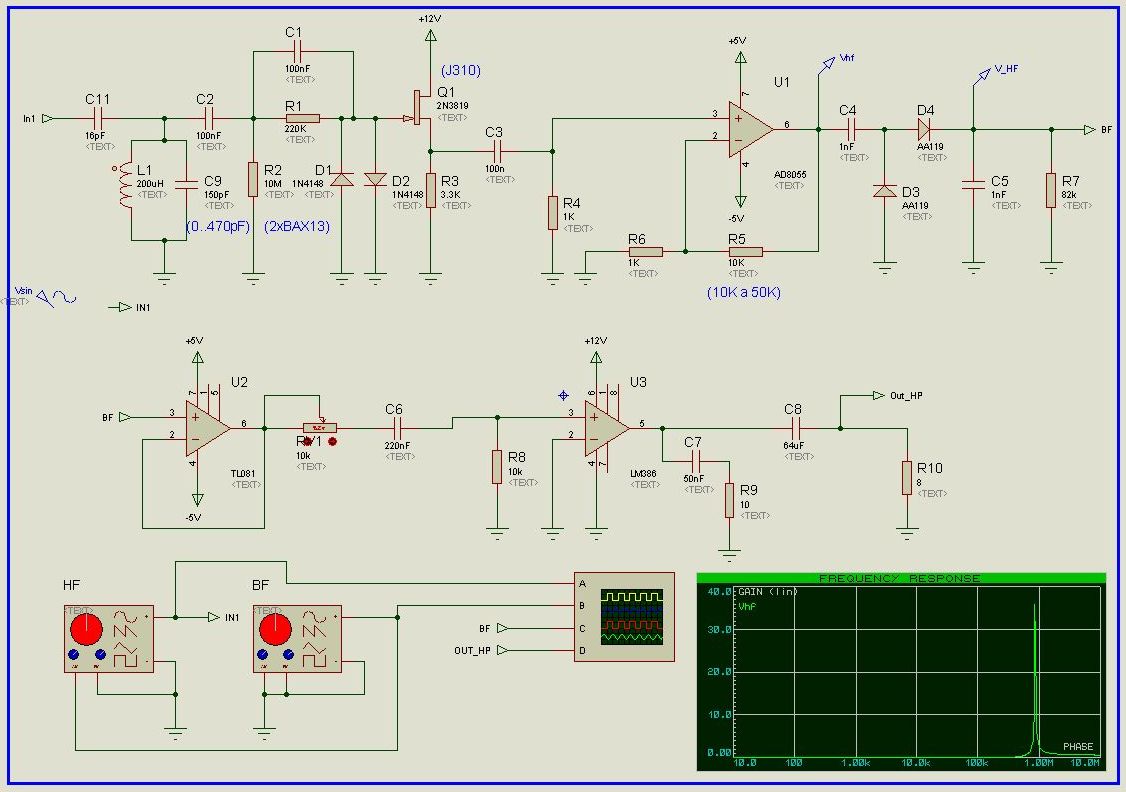Select the C9 150pF capacitor symbol
This screenshot has height=792, width=1126.
(x=187, y=184)
